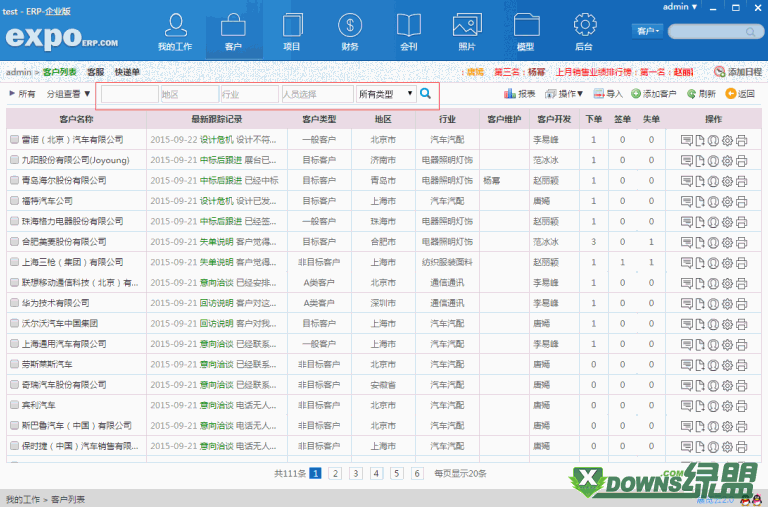This screenshot has height=507, width=768.
Task: Sort by 客户名称 column header
Action: (76, 119)
